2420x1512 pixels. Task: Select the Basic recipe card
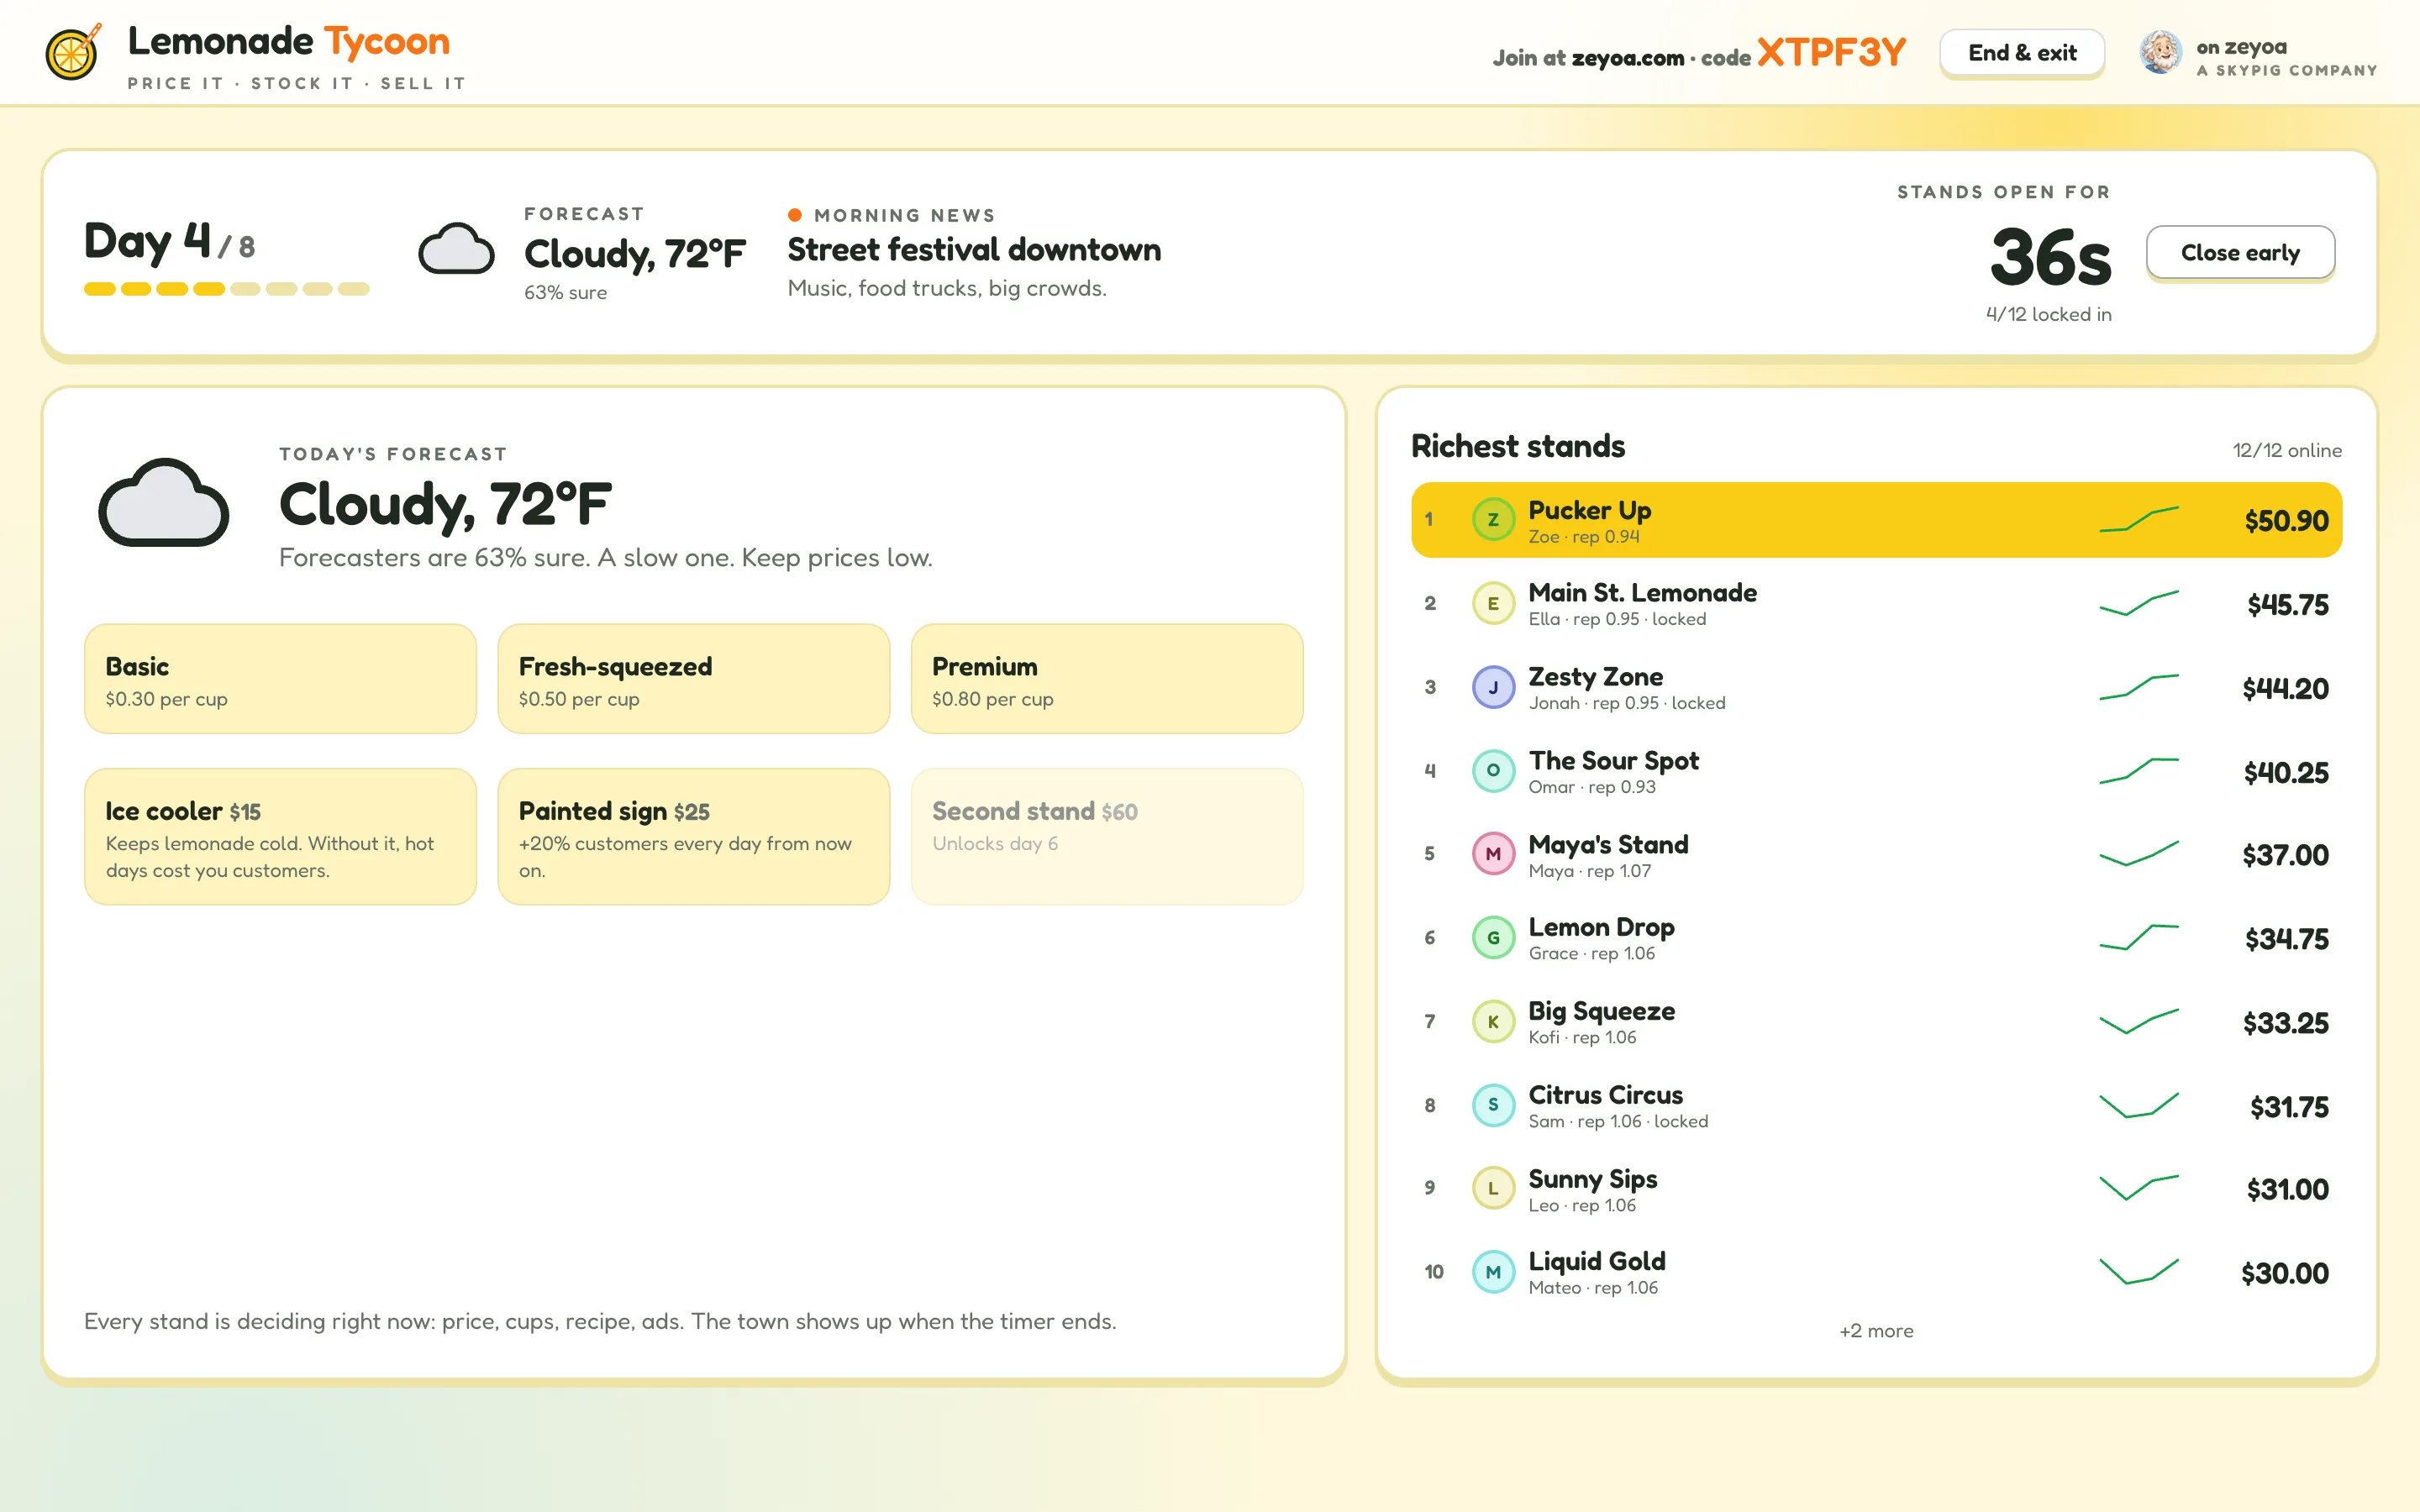pyautogui.click(x=280, y=679)
